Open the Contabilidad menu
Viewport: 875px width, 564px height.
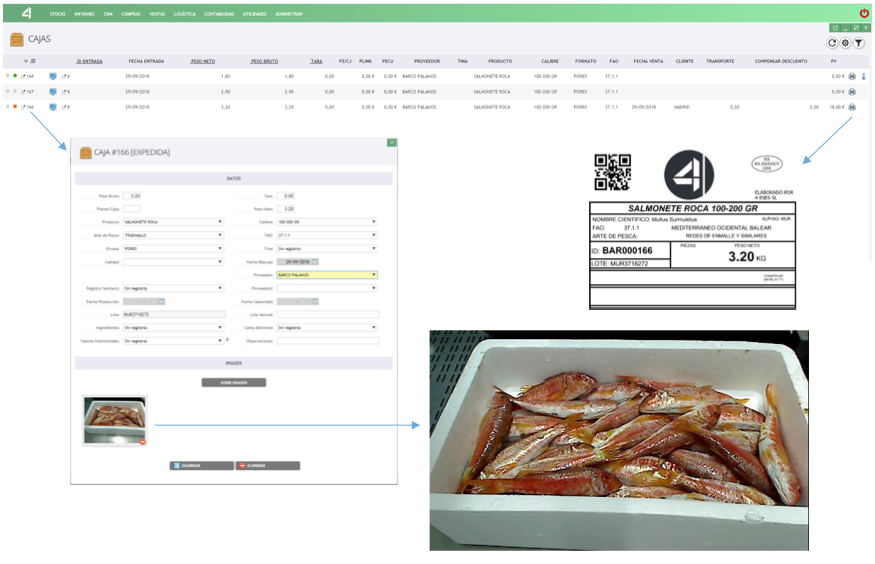219,14
